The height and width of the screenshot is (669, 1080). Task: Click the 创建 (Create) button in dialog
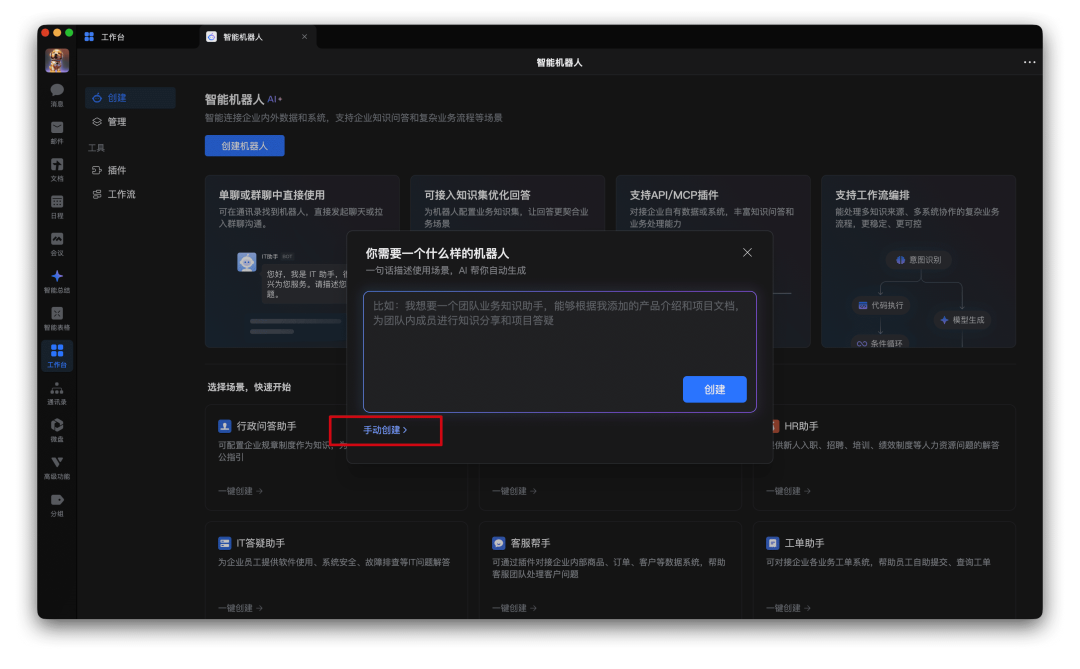click(714, 389)
